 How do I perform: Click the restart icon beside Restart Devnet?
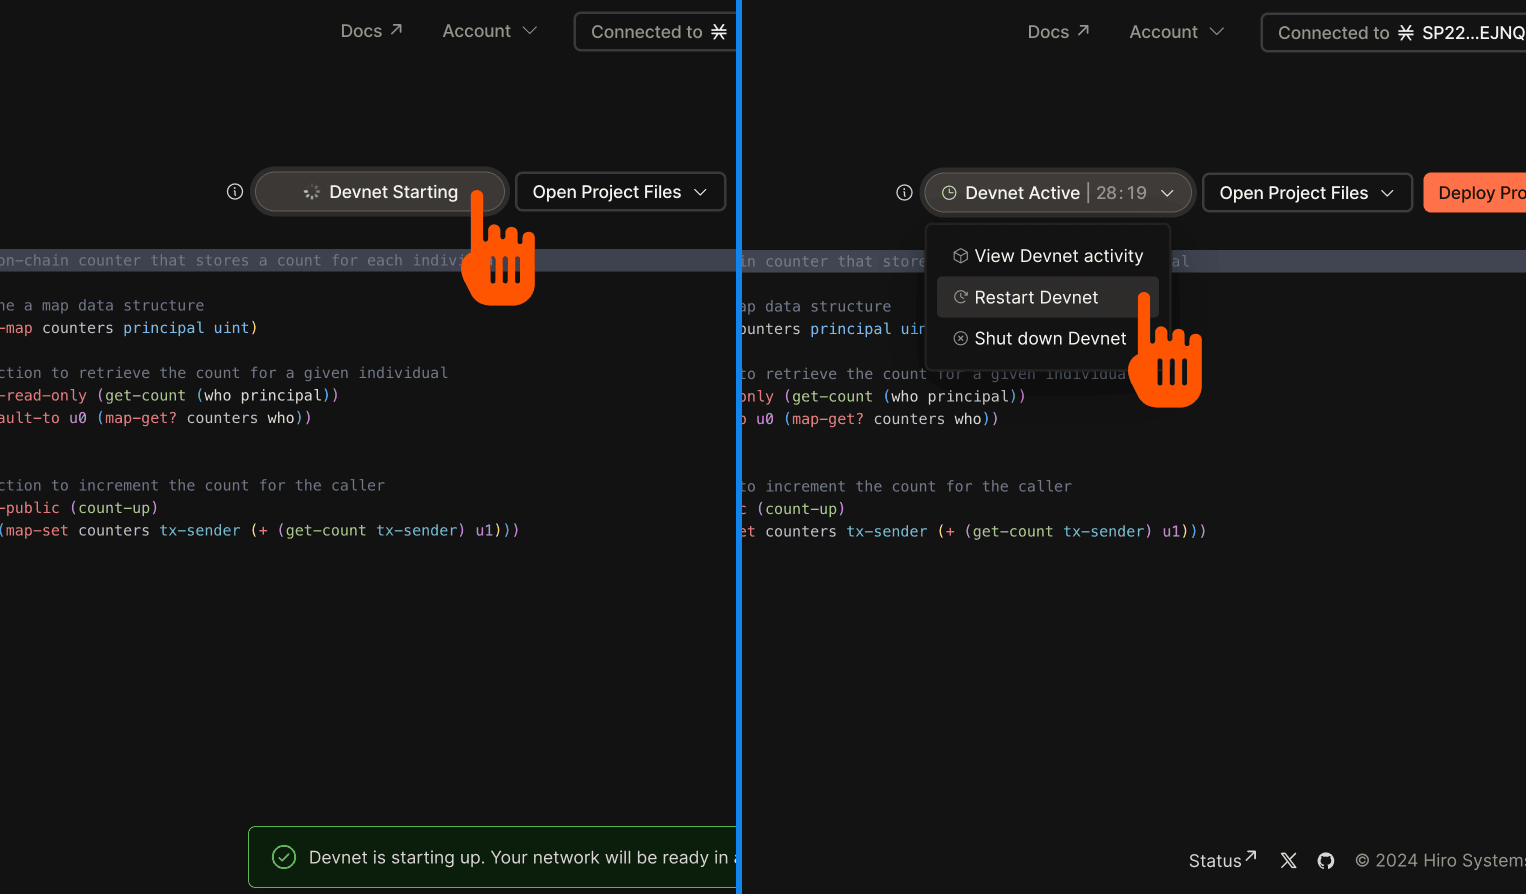(960, 297)
